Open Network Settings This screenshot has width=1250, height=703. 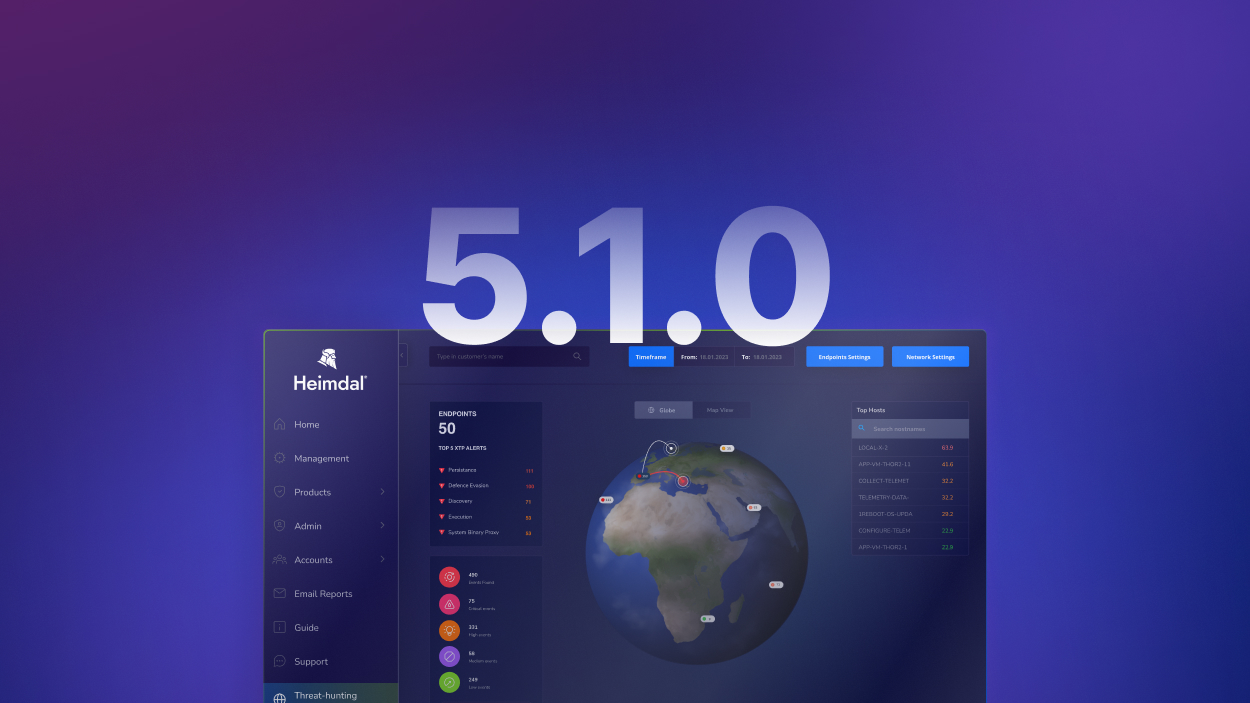pyautogui.click(x=930, y=357)
